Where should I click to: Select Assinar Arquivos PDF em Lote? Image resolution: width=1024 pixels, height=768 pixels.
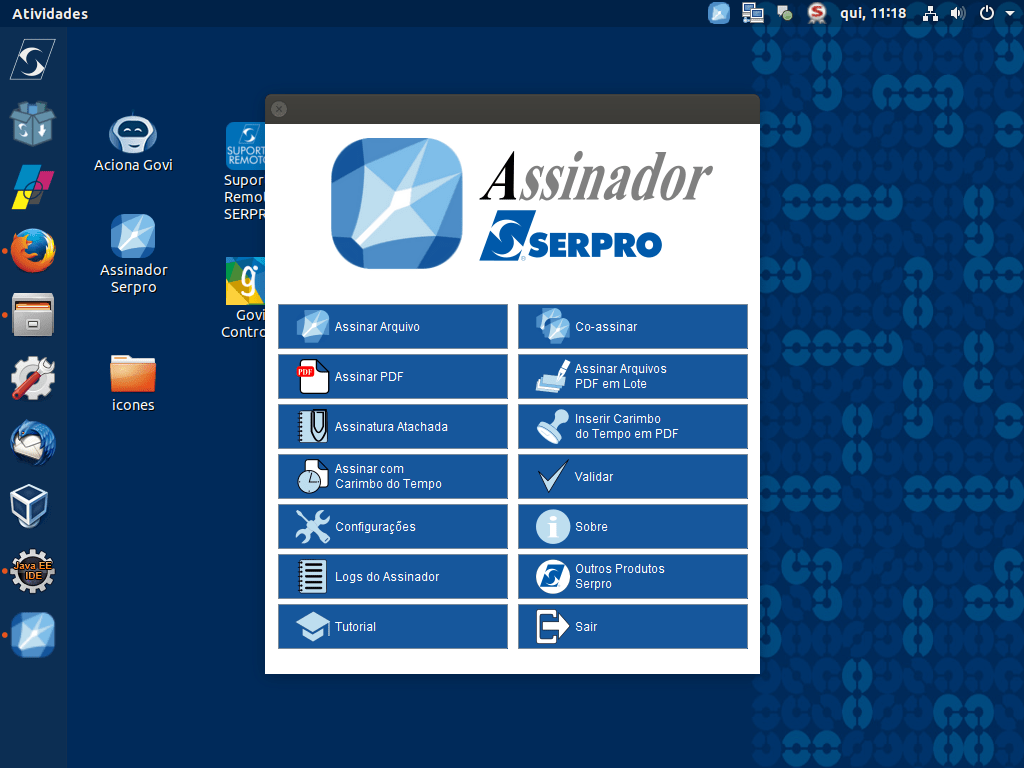click(x=633, y=377)
